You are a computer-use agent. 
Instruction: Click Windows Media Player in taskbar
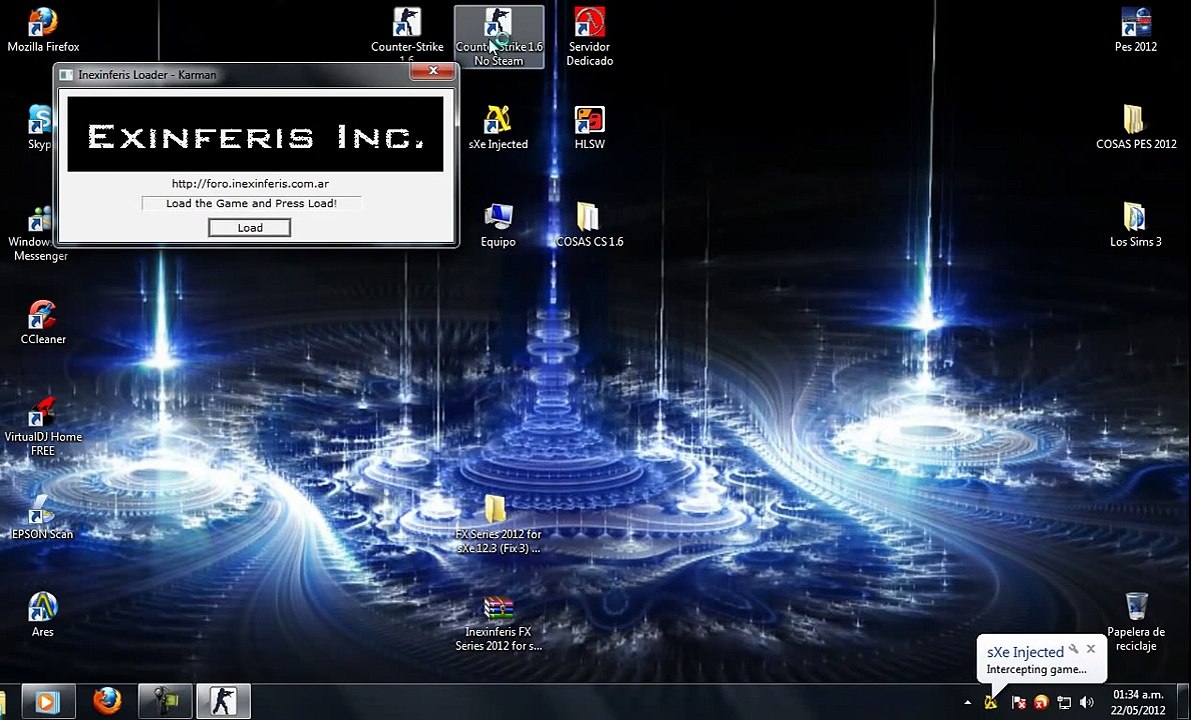click(48, 701)
